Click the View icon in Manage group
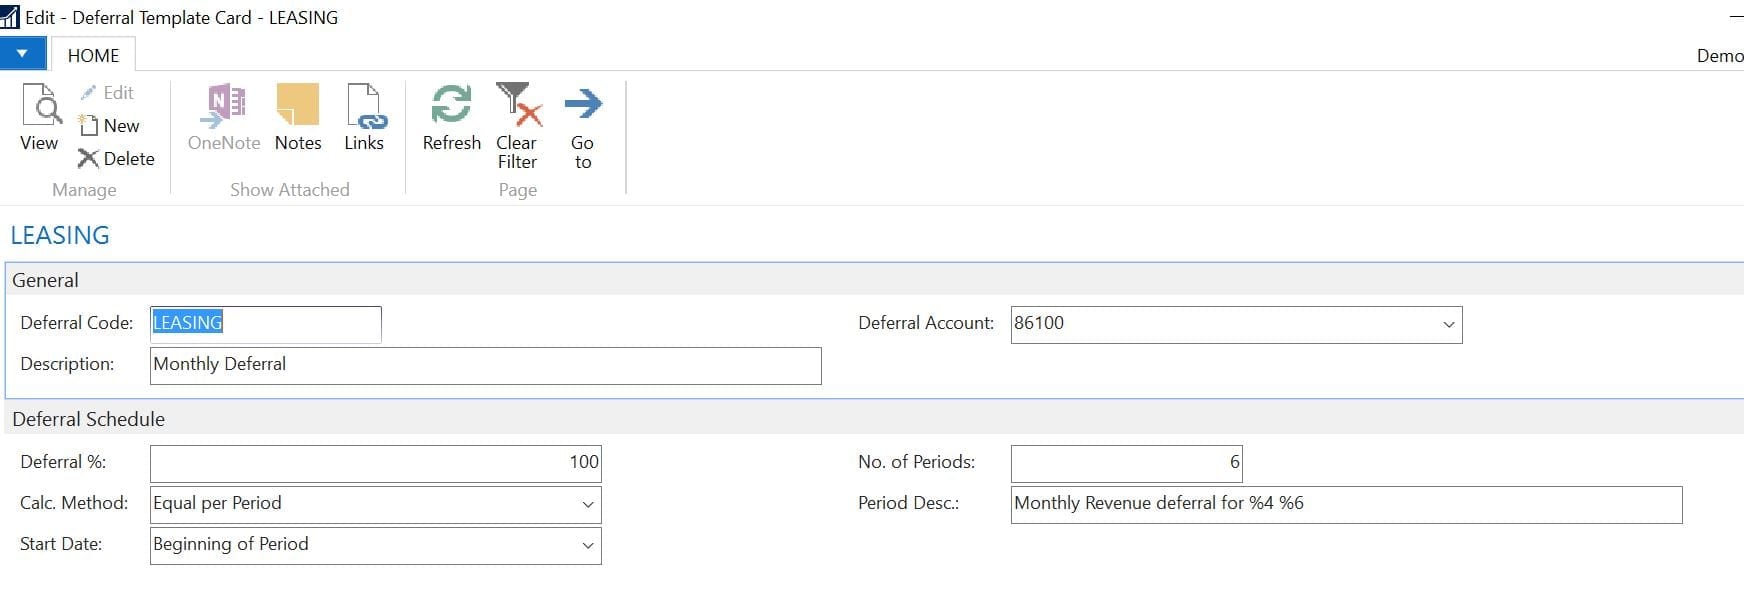Image resolution: width=1744 pixels, height=594 pixels. (40, 116)
